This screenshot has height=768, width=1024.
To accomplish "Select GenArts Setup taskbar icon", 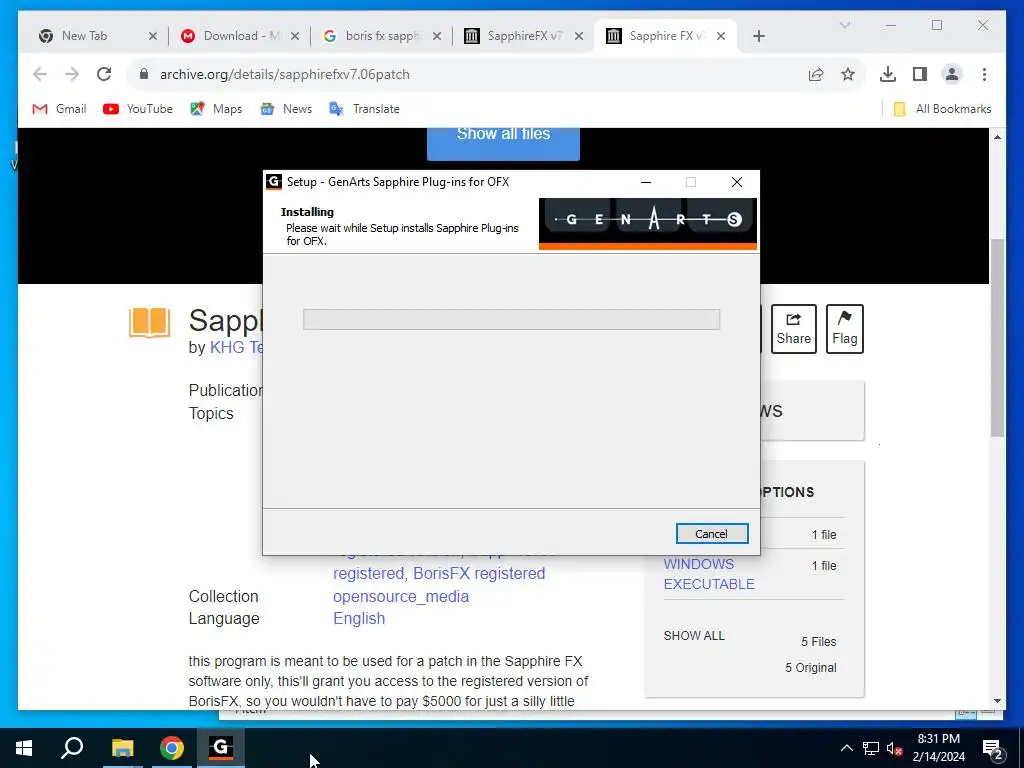I will coord(221,748).
